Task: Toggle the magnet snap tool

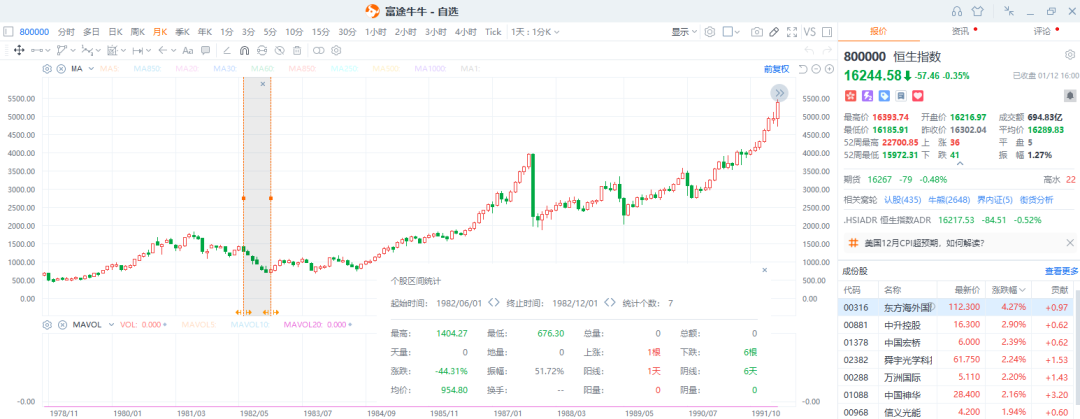Action: coord(244,50)
